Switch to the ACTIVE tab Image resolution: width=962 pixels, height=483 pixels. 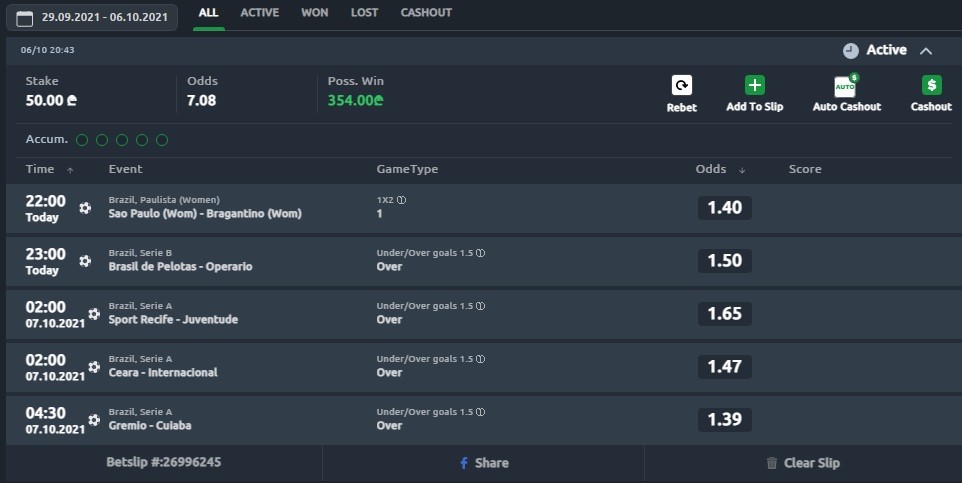[260, 12]
